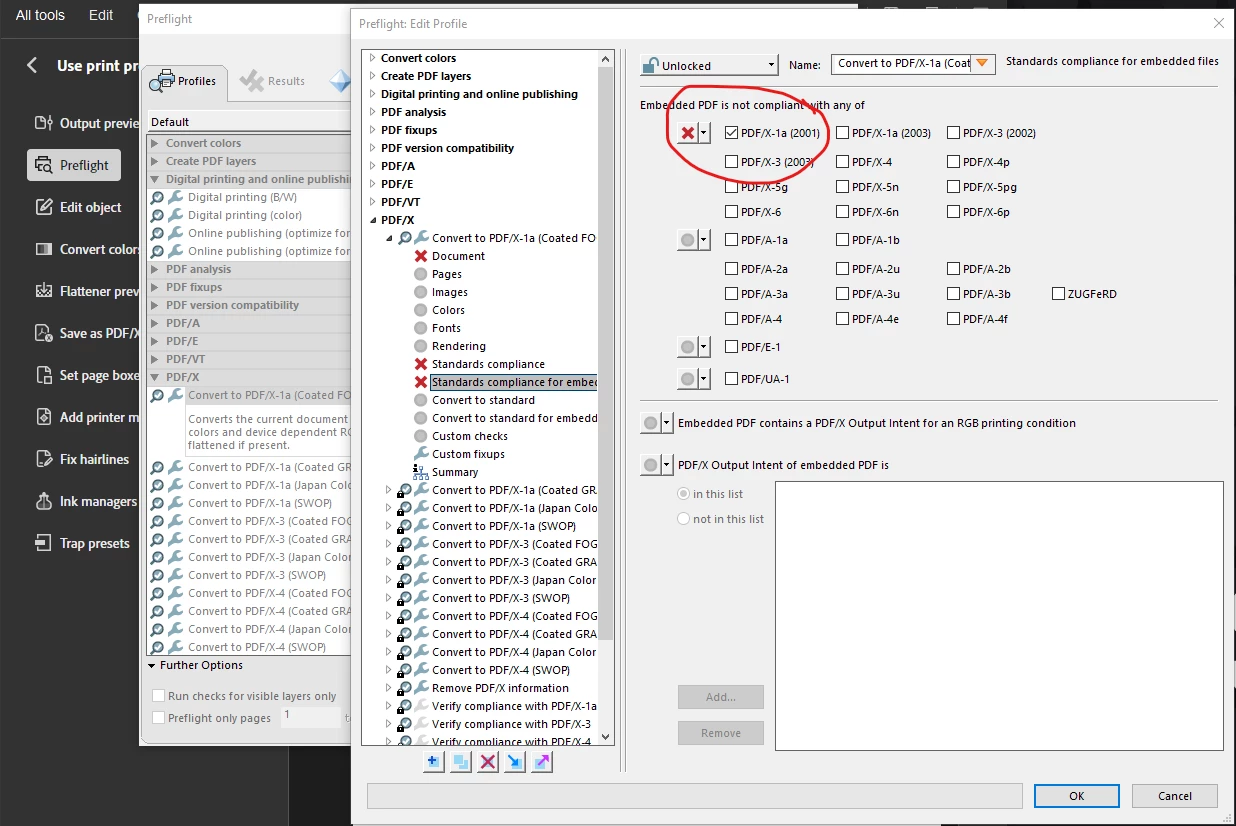The width and height of the screenshot is (1236, 826).
Task: Open the All tools menu
Action: [x=40, y=15]
